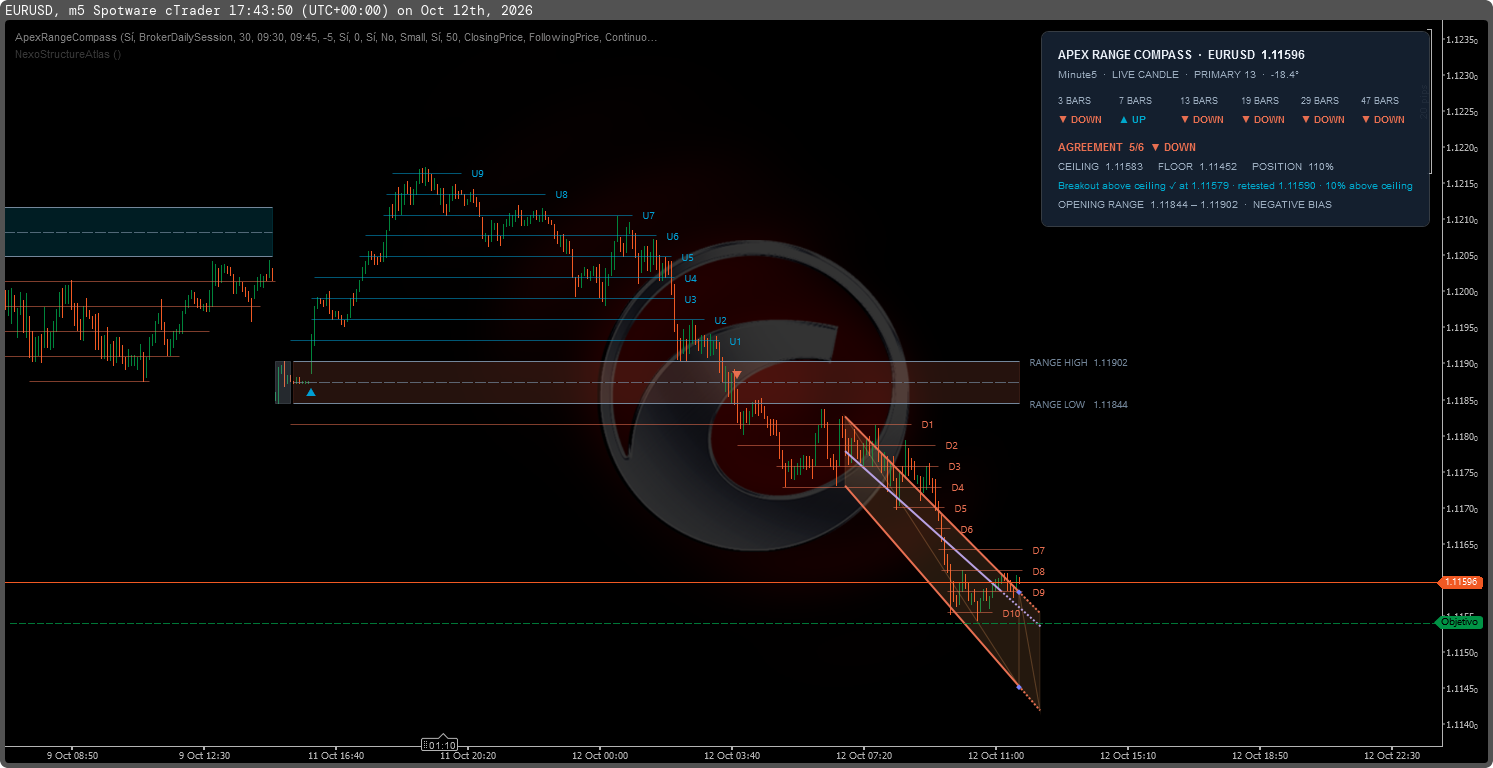
Task: Click the Breakout above ceiling message
Action: 1235,186
